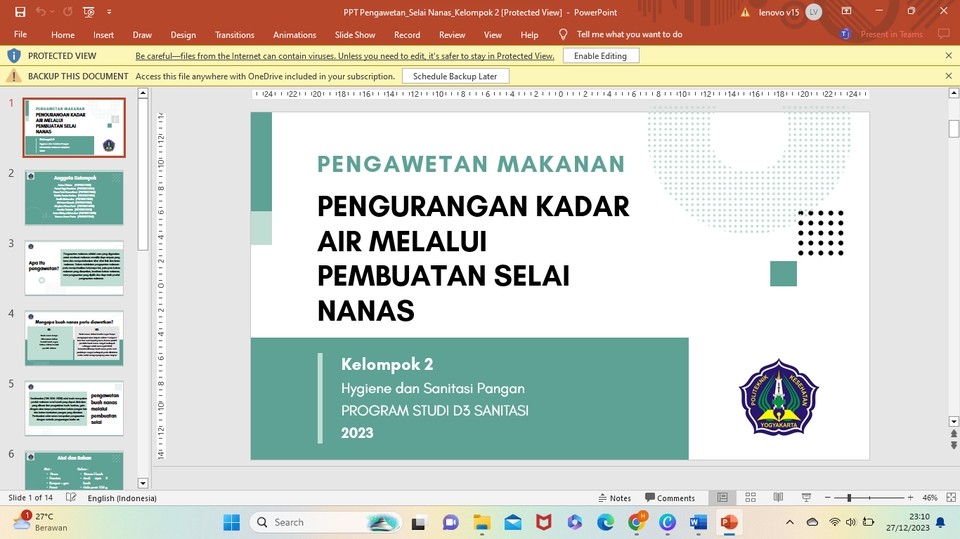Open the Undo history dropdown arrow
Viewport: 960px width, 539px height.
click(52, 12)
